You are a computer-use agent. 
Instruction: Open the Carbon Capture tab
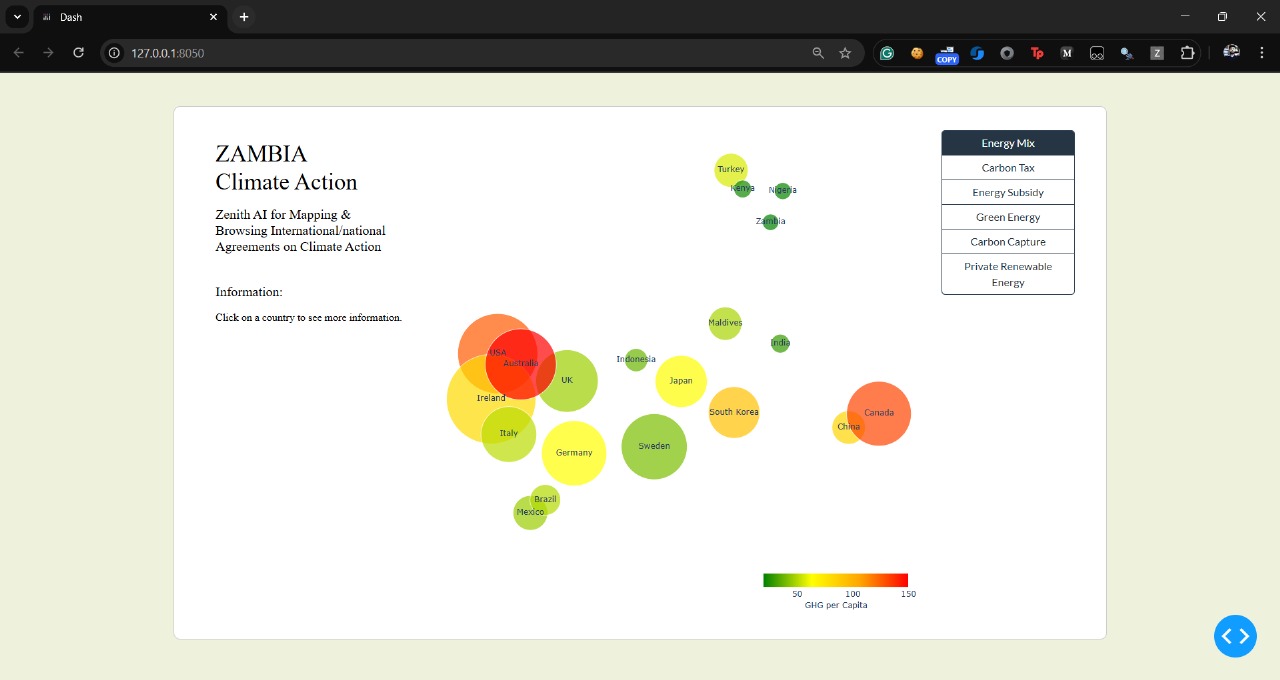[1008, 242]
